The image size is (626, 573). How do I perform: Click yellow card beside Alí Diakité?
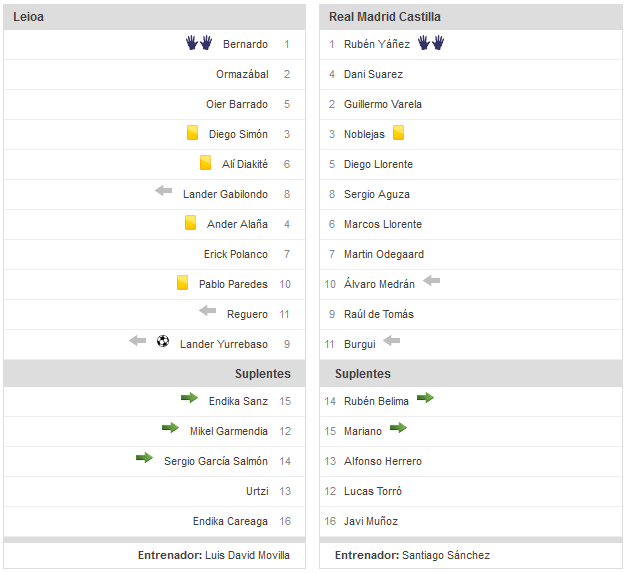click(205, 163)
